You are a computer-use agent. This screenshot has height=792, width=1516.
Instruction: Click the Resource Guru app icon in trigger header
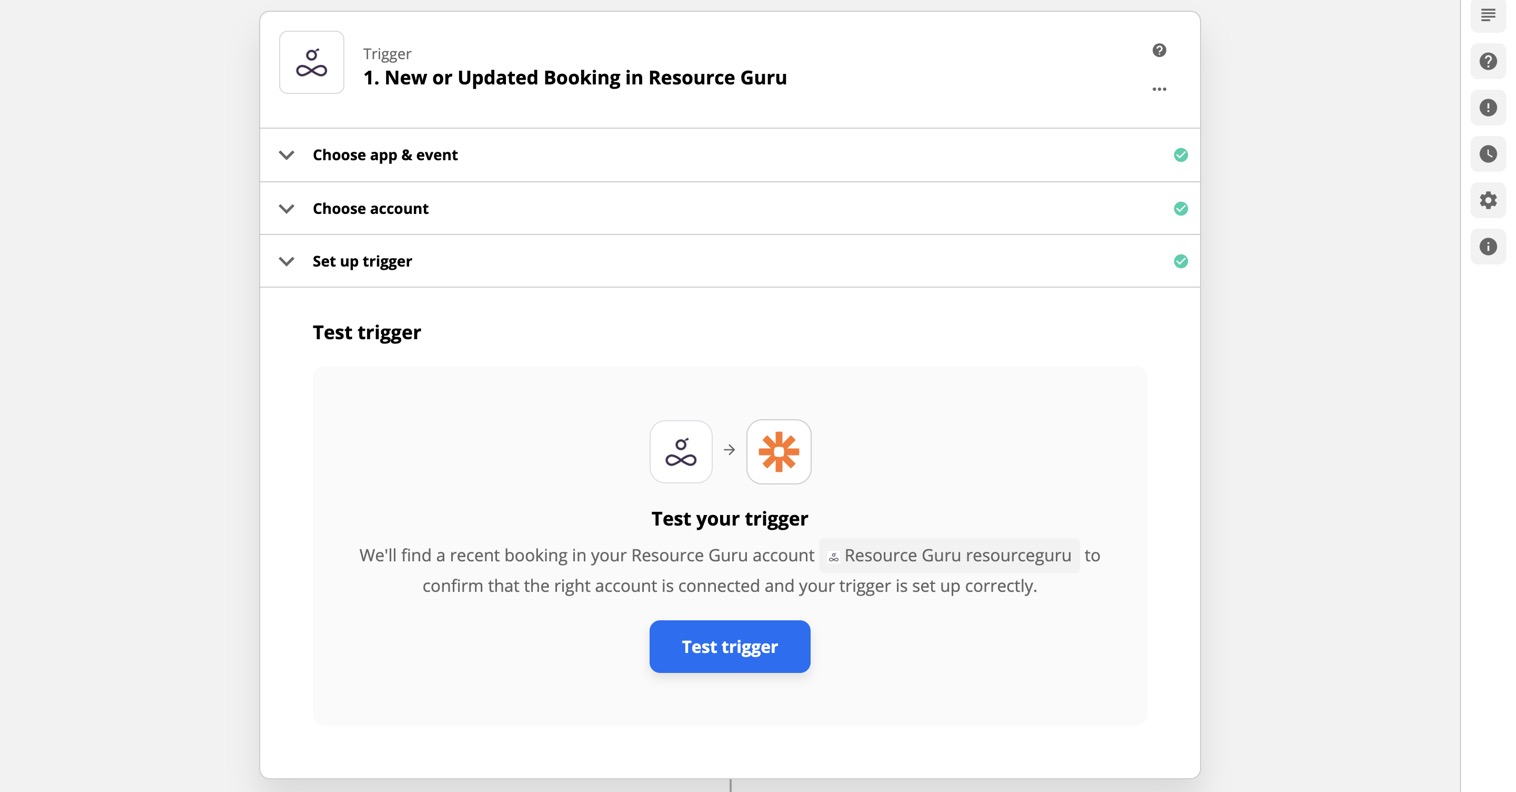[312, 63]
